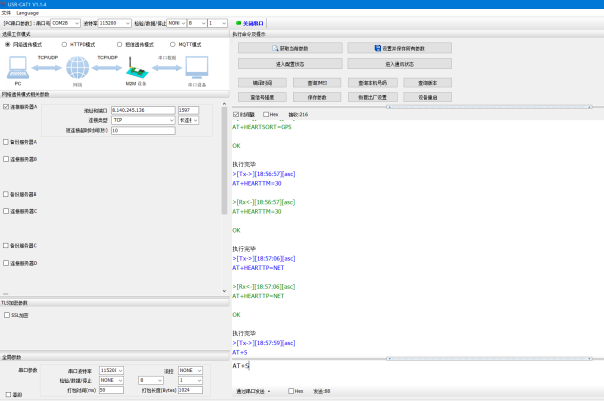Click the serial device monitor icon
The height and width of the screenshot is (401, 604).
pos(196,68)
